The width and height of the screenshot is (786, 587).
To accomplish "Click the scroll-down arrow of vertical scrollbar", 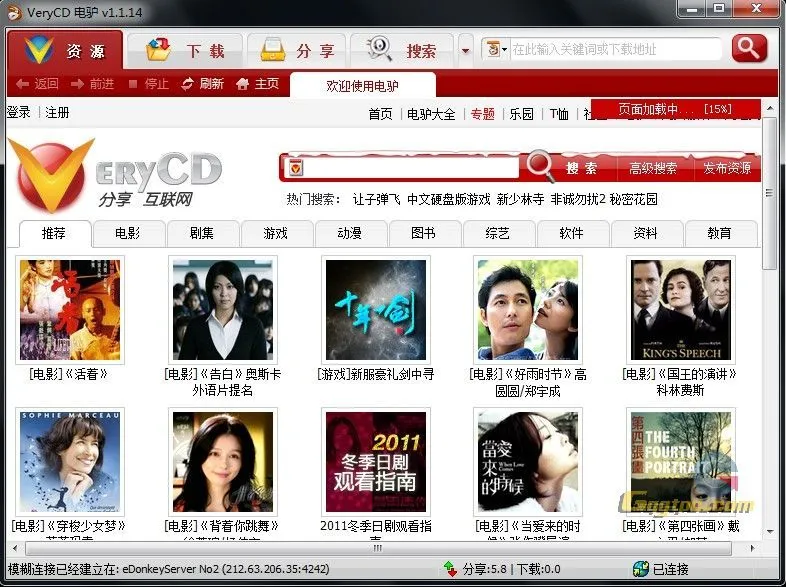I will click(769, 532).
